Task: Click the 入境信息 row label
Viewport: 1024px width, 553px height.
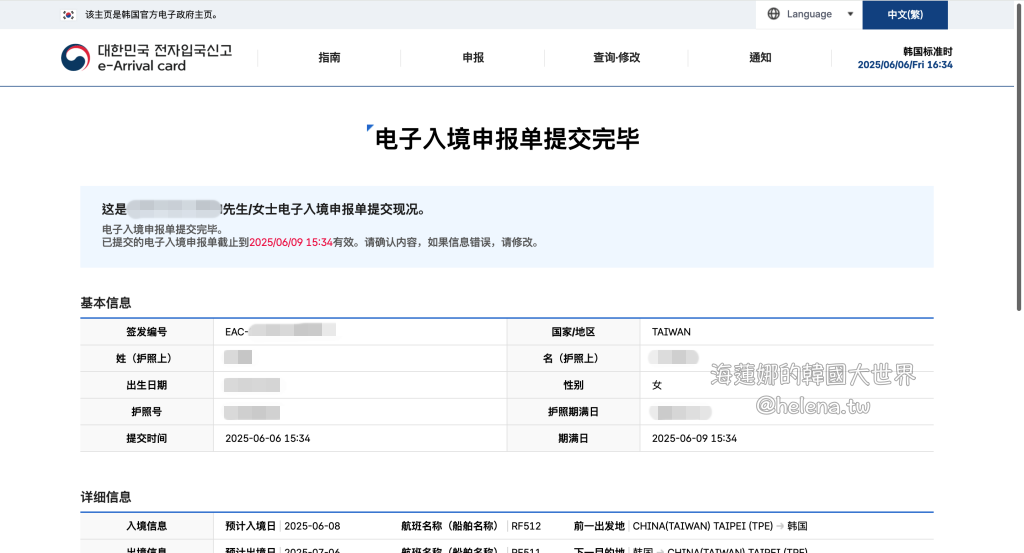Action: click(x=146, y=526)
